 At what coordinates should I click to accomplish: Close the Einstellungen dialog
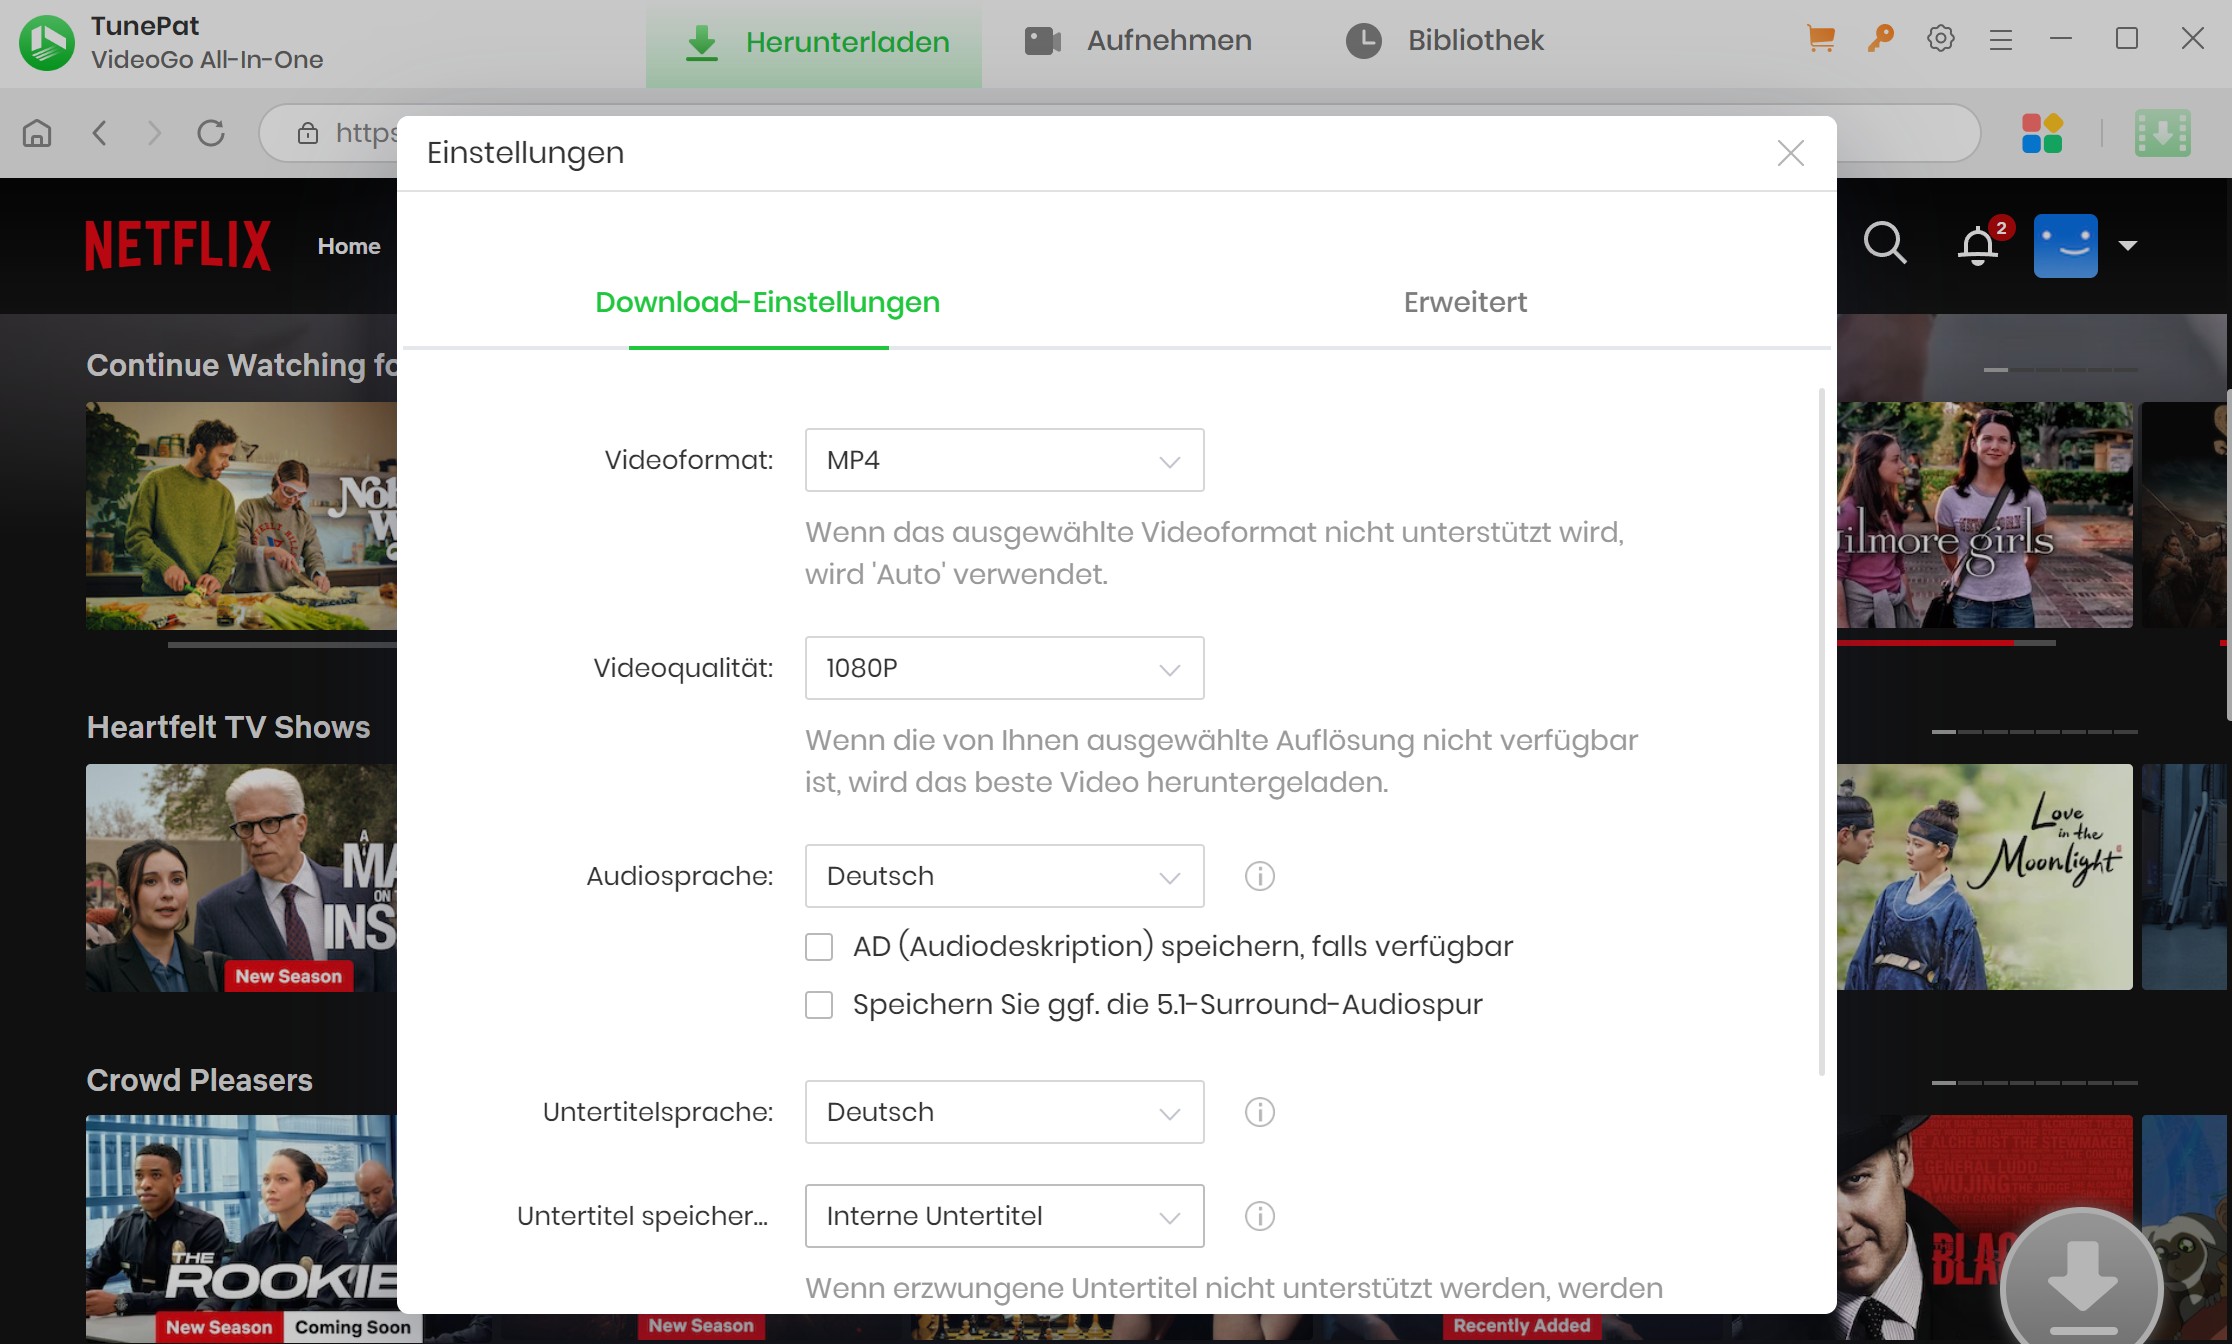pyautogui.click(x=1790, y=152)
